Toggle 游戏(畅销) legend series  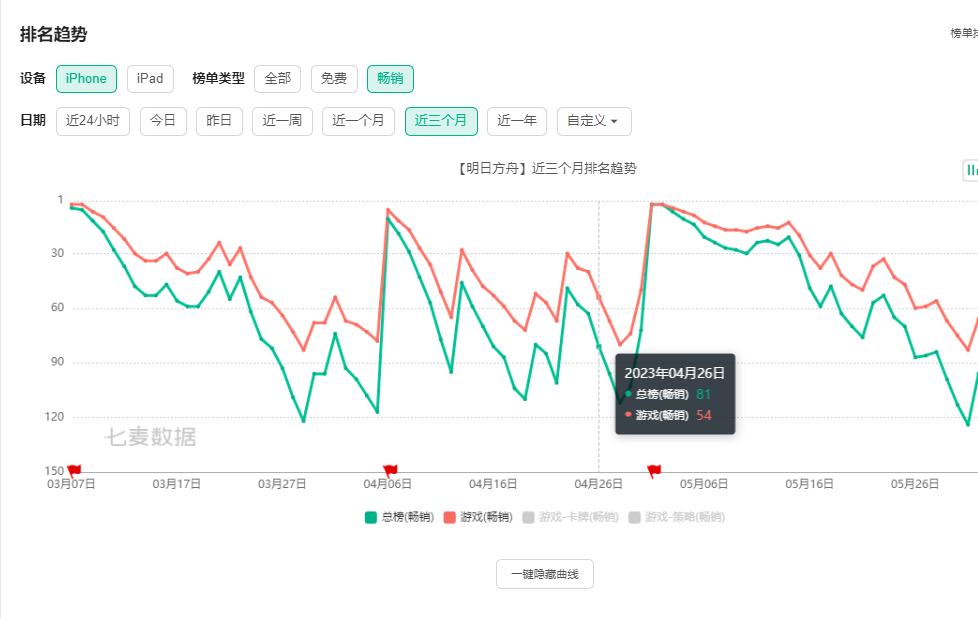478,517
